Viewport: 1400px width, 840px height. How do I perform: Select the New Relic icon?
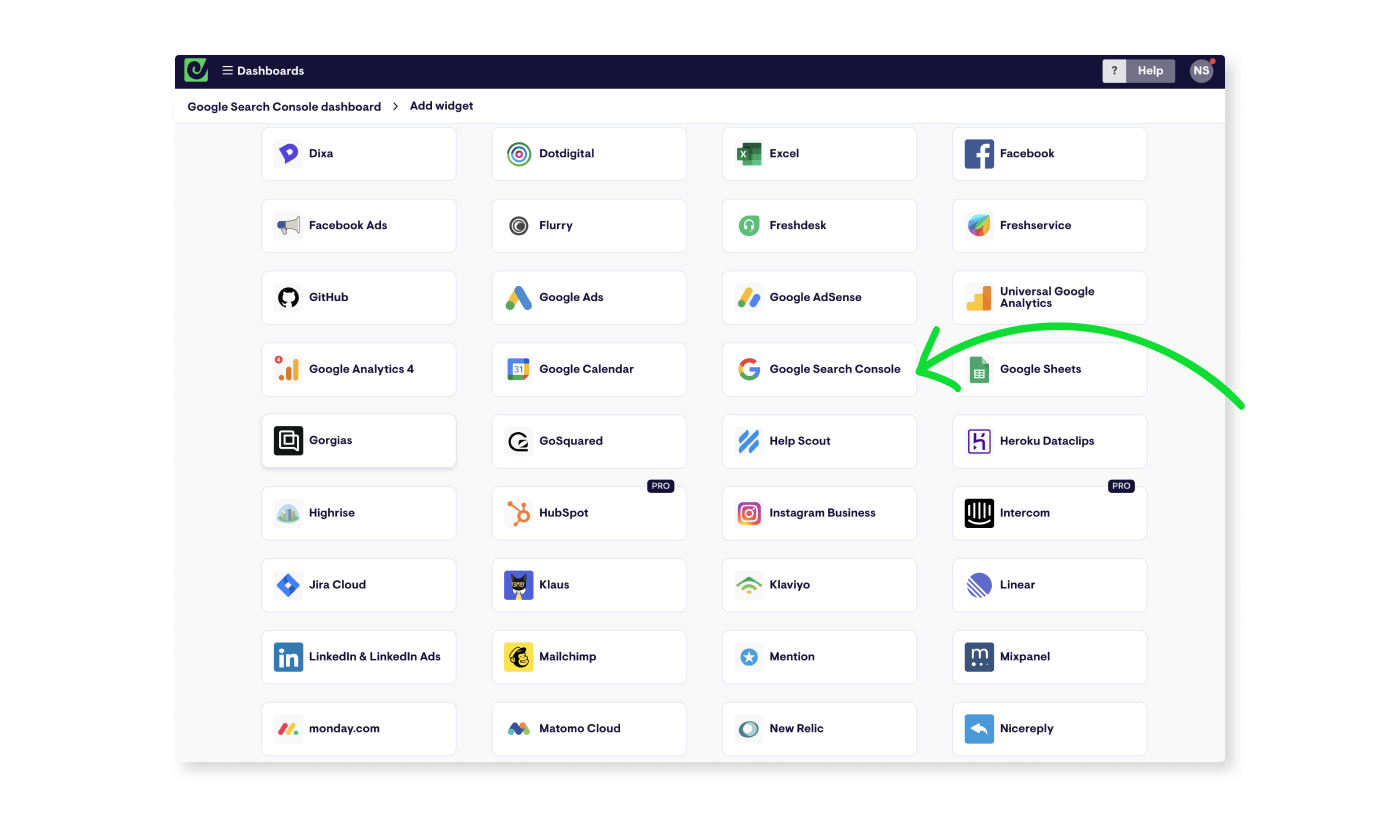(749, 729)
